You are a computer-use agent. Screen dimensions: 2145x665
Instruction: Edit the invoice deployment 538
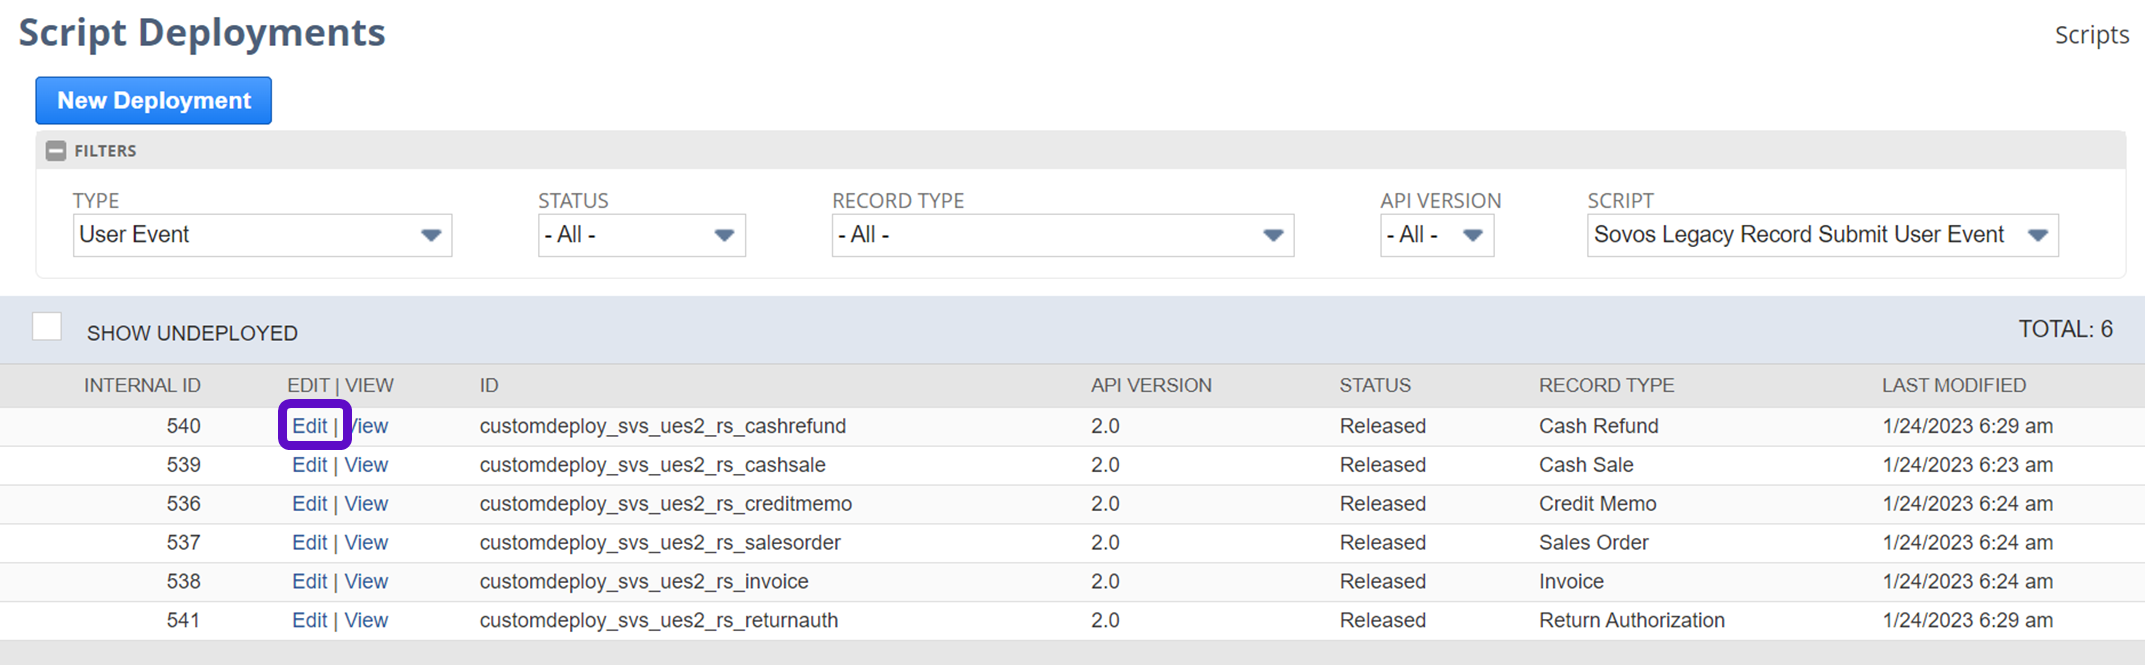[309, 582]
